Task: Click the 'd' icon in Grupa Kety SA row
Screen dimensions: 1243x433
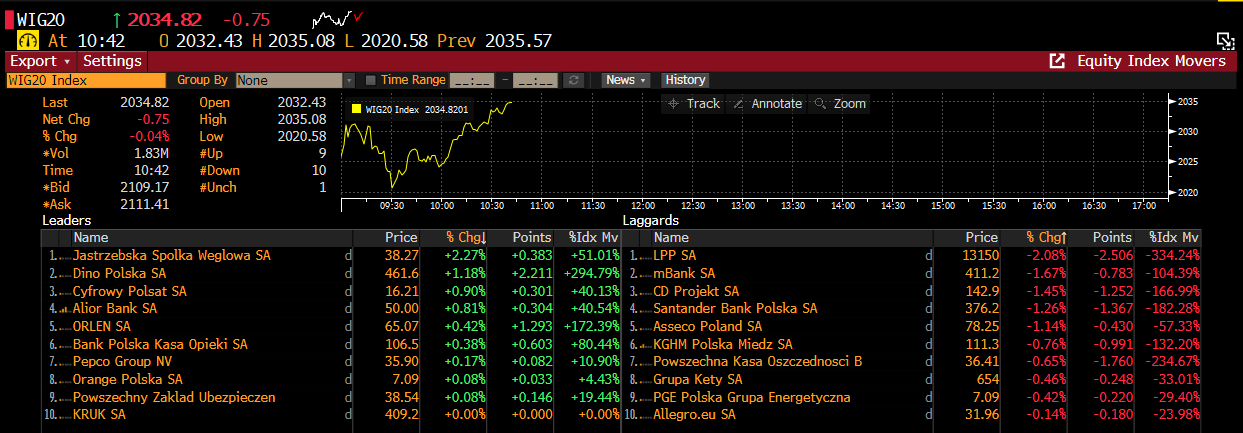Action: pyautogui.click(x=928, y=379)
